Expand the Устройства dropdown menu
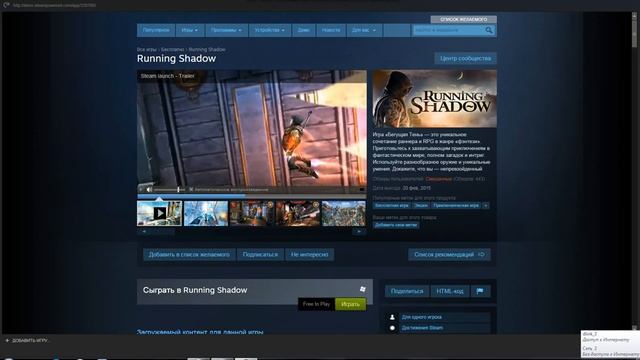The image size is (640, 360). pyautogui.click(x=270, y=30)
